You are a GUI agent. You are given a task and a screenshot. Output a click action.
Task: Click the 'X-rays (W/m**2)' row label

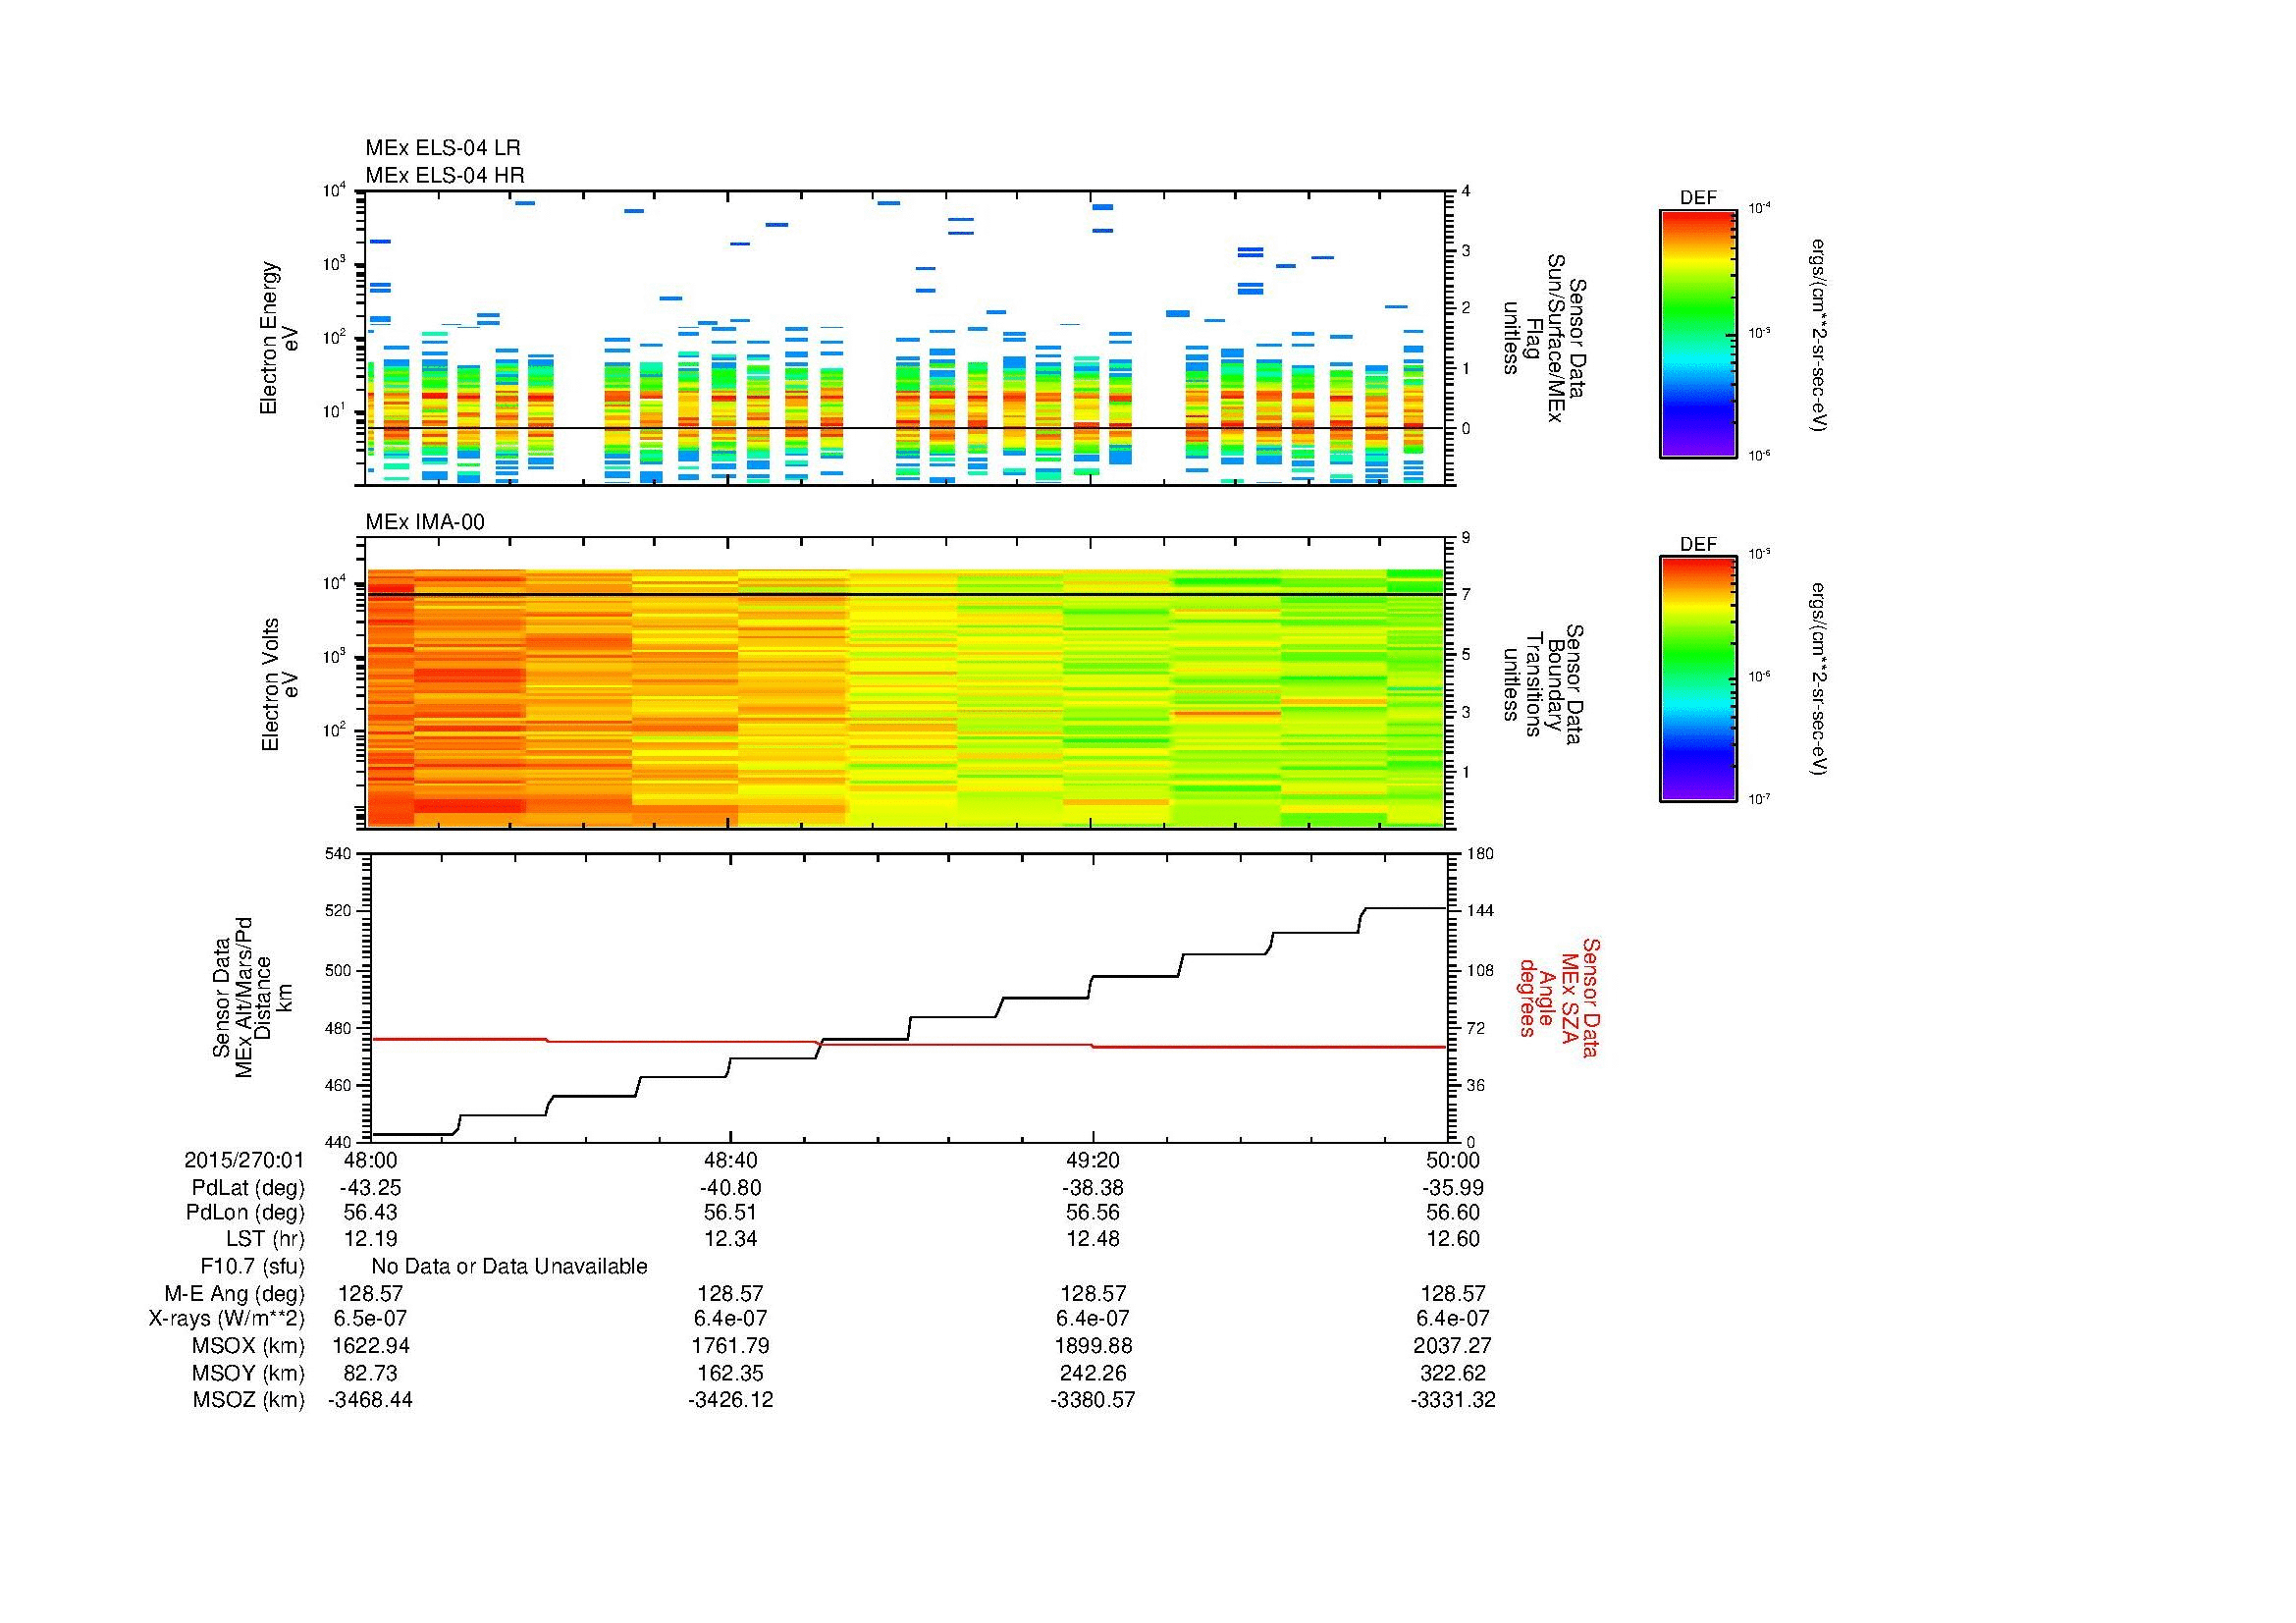227,1319
